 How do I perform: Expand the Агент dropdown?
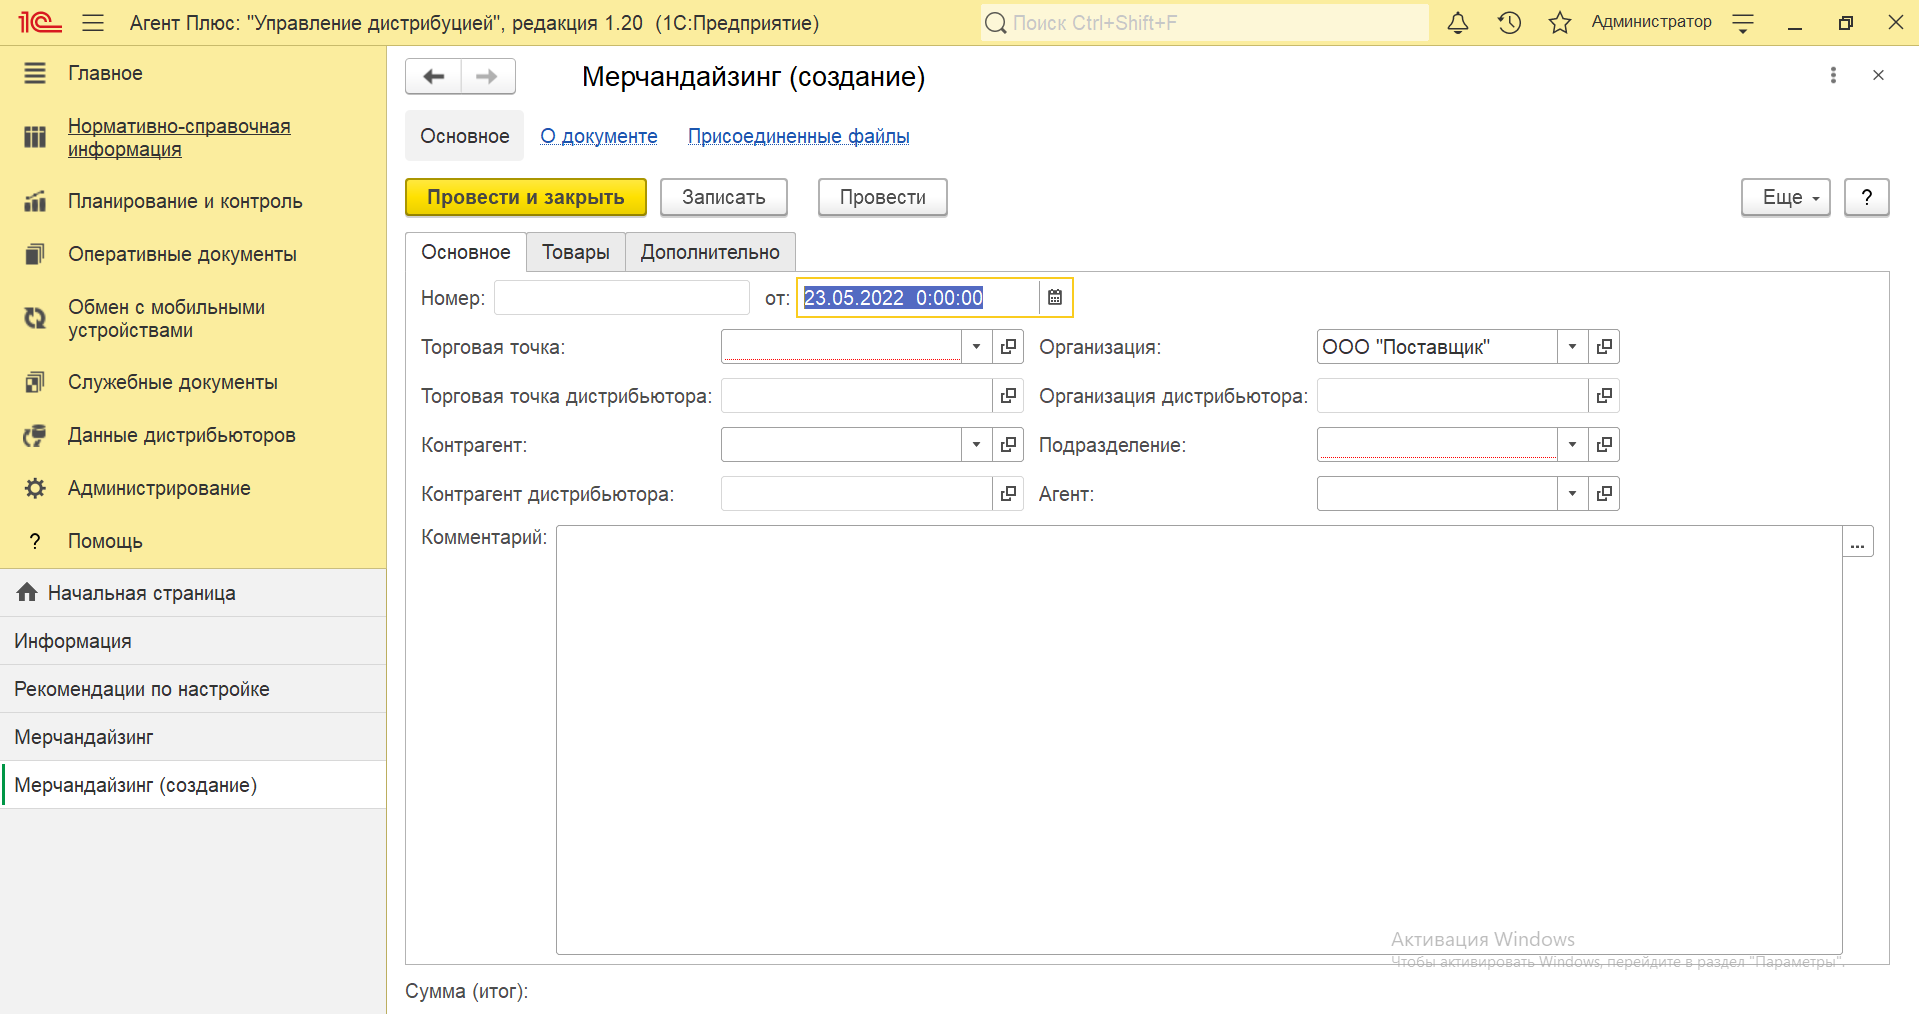point(1572,493)
